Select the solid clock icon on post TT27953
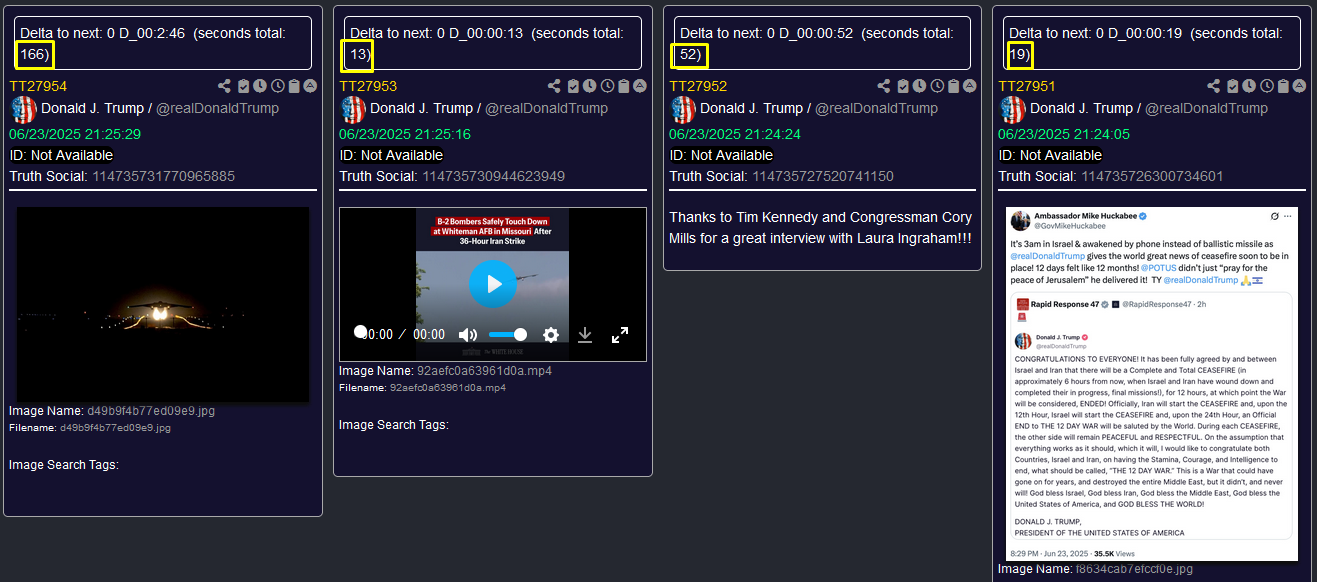 point(590,86)
